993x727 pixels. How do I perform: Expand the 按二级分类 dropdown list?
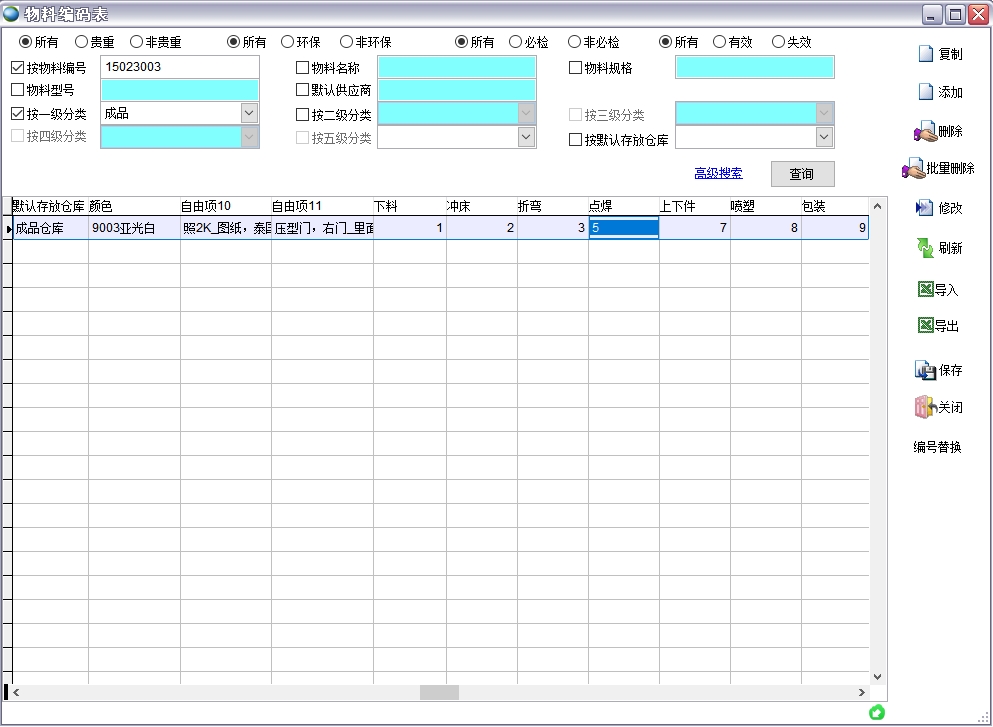pos(526,114)
